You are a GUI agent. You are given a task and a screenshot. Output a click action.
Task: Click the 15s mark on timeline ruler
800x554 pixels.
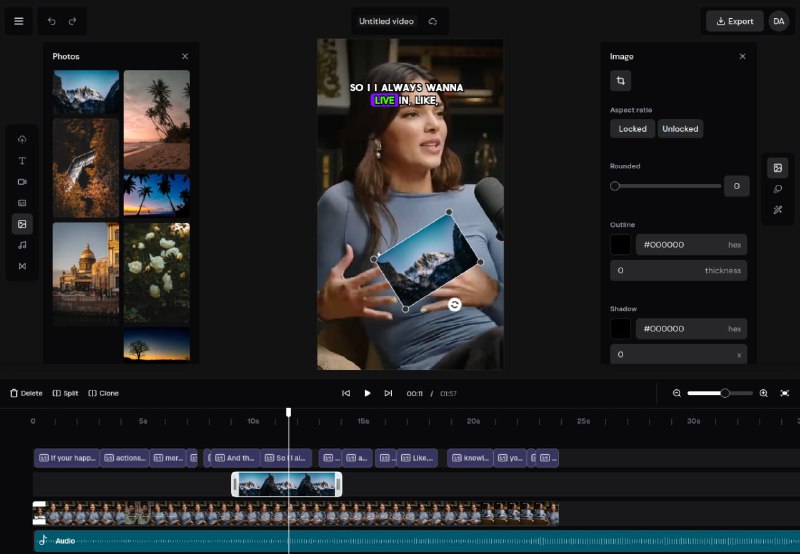[x=363, y=421]
